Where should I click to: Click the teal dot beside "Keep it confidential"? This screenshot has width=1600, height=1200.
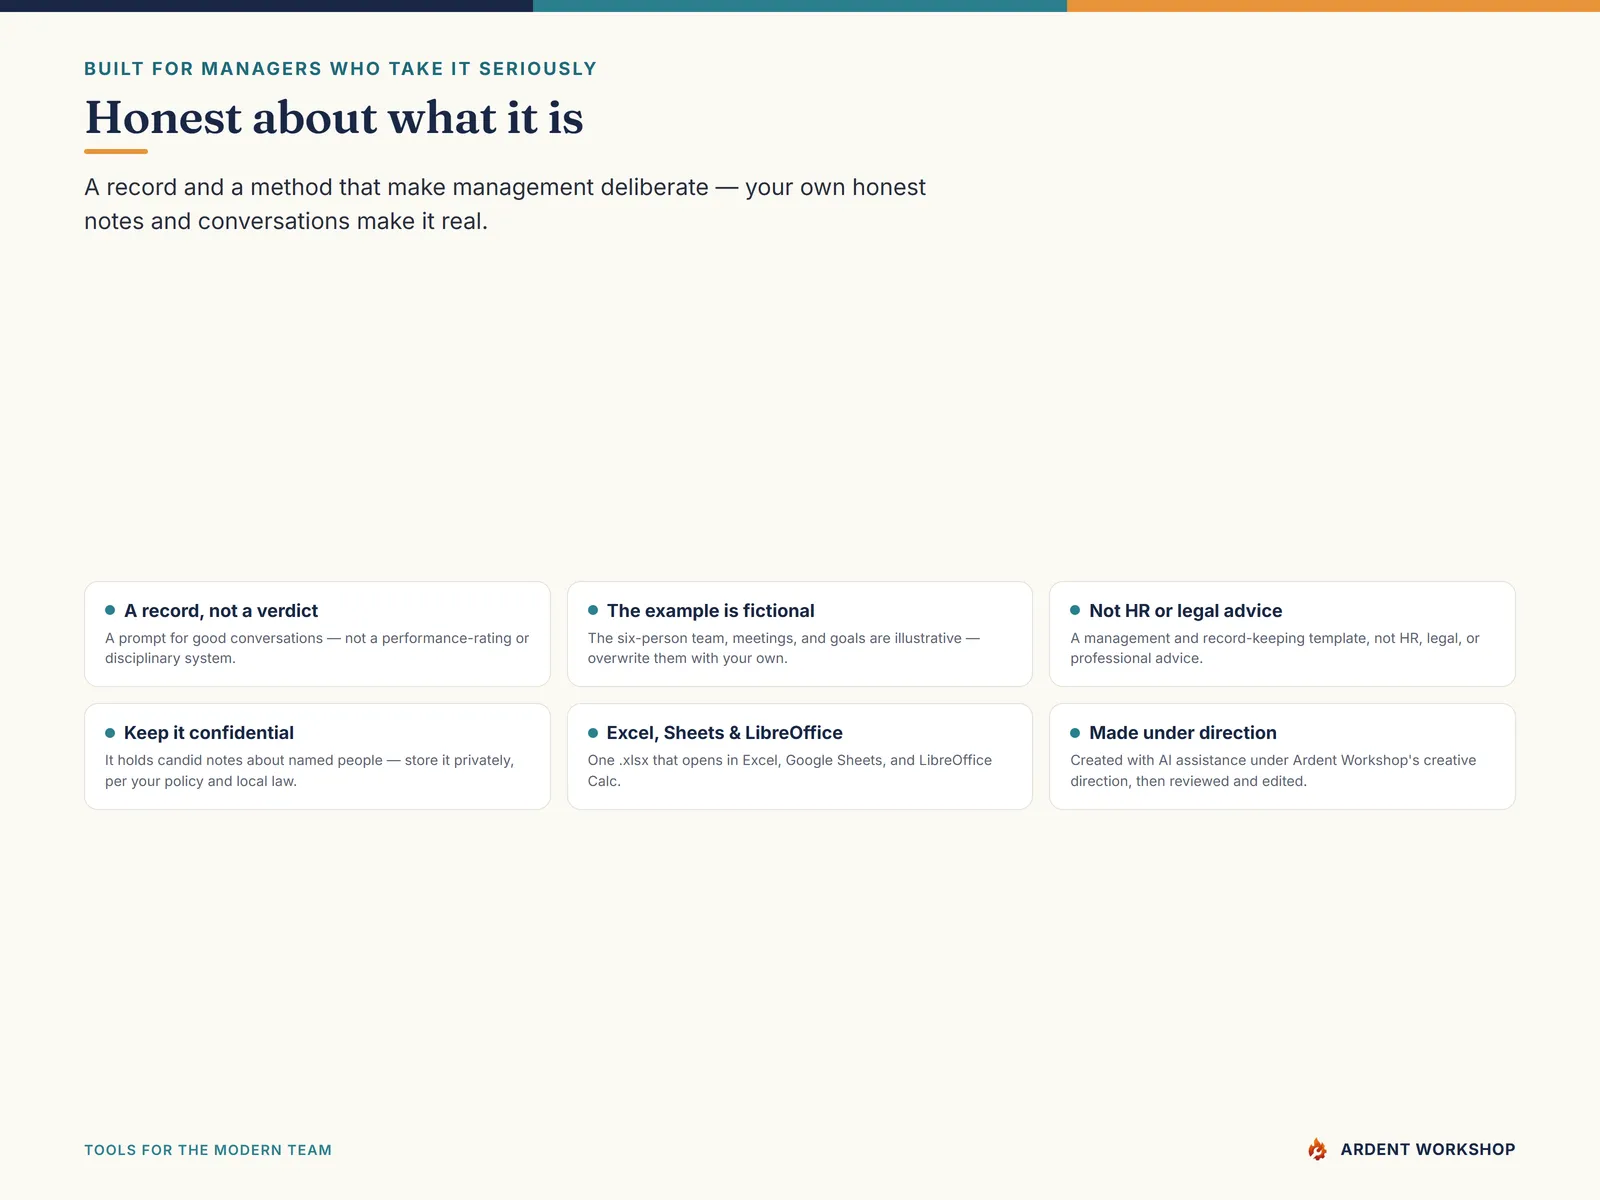click(110, 733)
